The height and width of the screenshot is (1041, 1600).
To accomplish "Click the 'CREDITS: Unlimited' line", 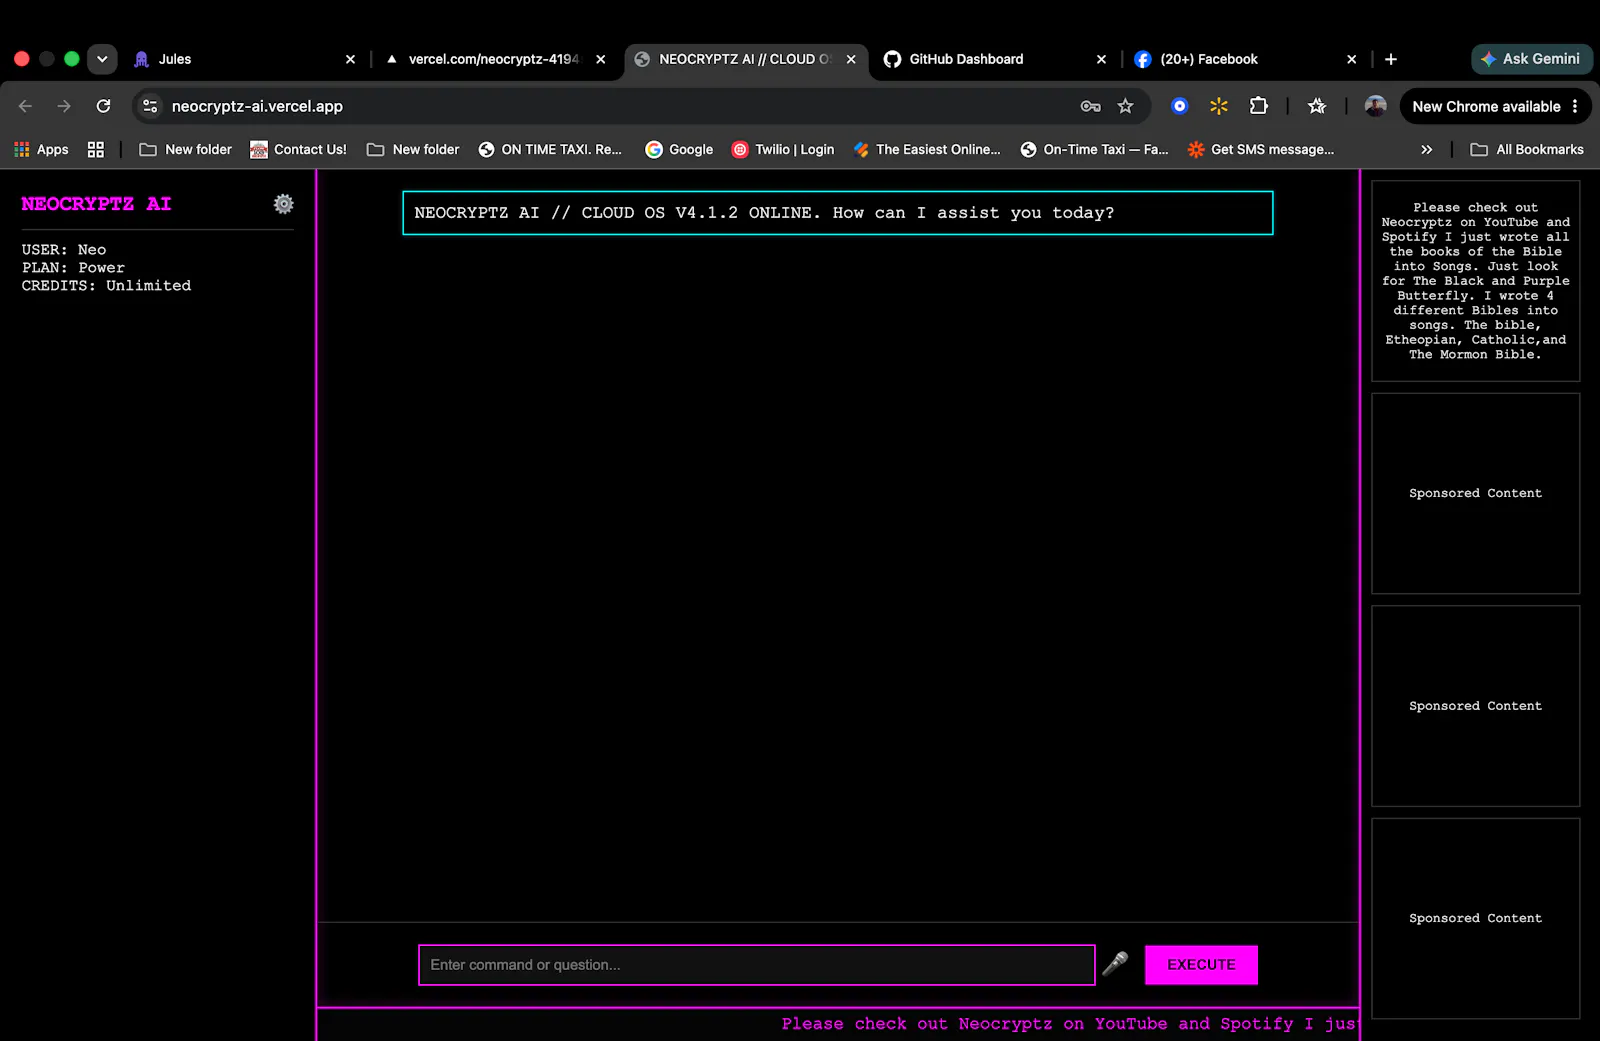I will click(106, 286).
